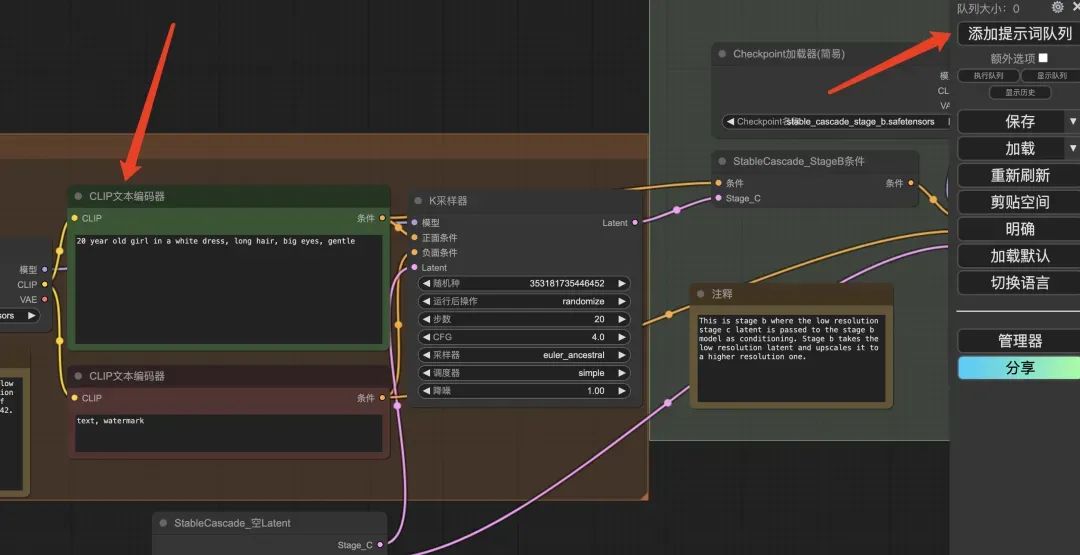
Task: Open the 运行后操作 randomize selector
Action: [x=524, y=301]
